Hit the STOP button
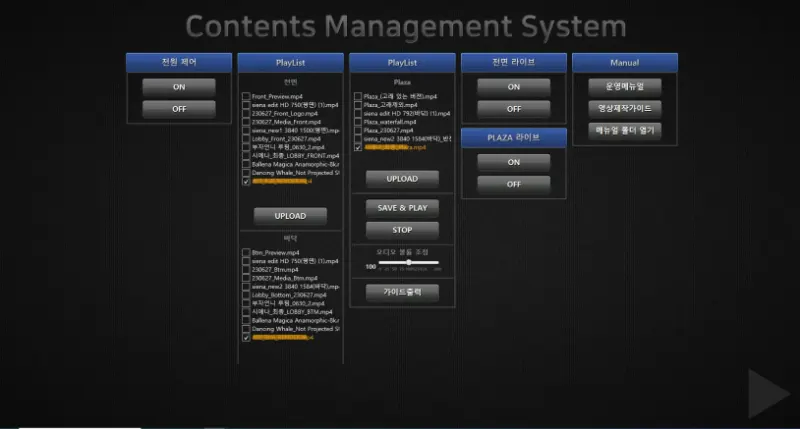The height and width of the screenshot is (429, 800). [402, 230]
